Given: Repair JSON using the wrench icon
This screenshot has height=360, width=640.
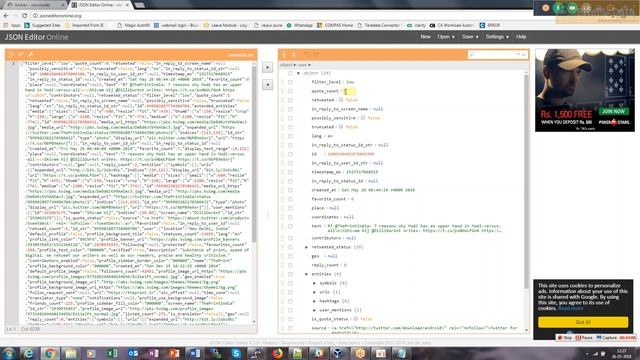Looking at the screenshot, I should [31, 54].
